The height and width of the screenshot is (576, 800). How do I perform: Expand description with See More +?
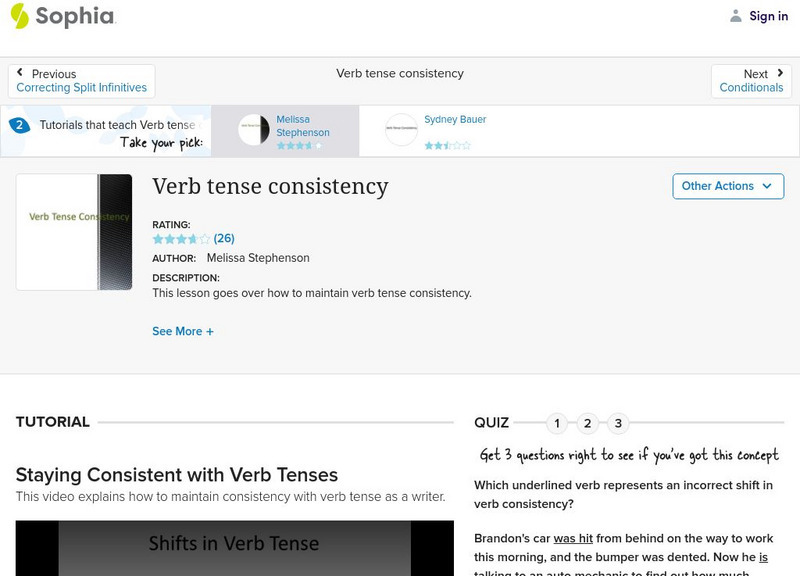point(183,331)
